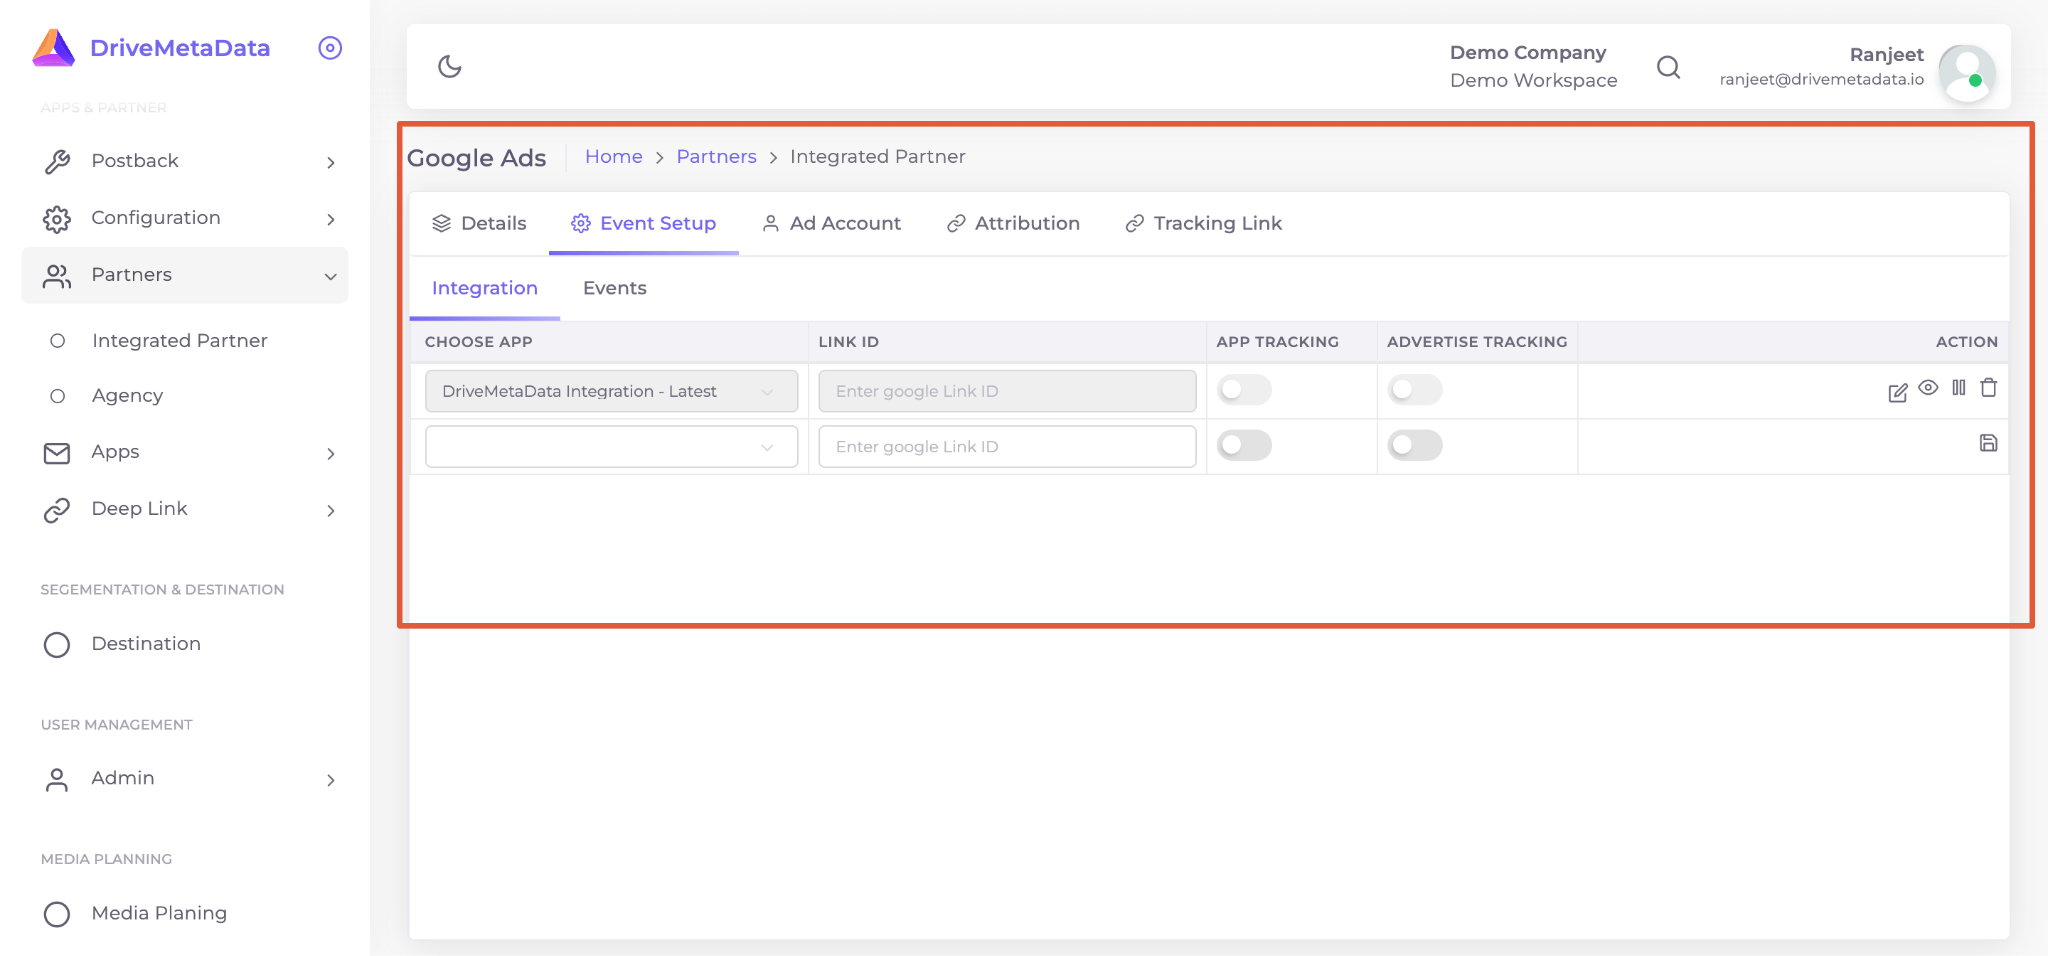
Task: Open the DriveMetaData Integration - Latest dropdown
Action: coord(611,391)
